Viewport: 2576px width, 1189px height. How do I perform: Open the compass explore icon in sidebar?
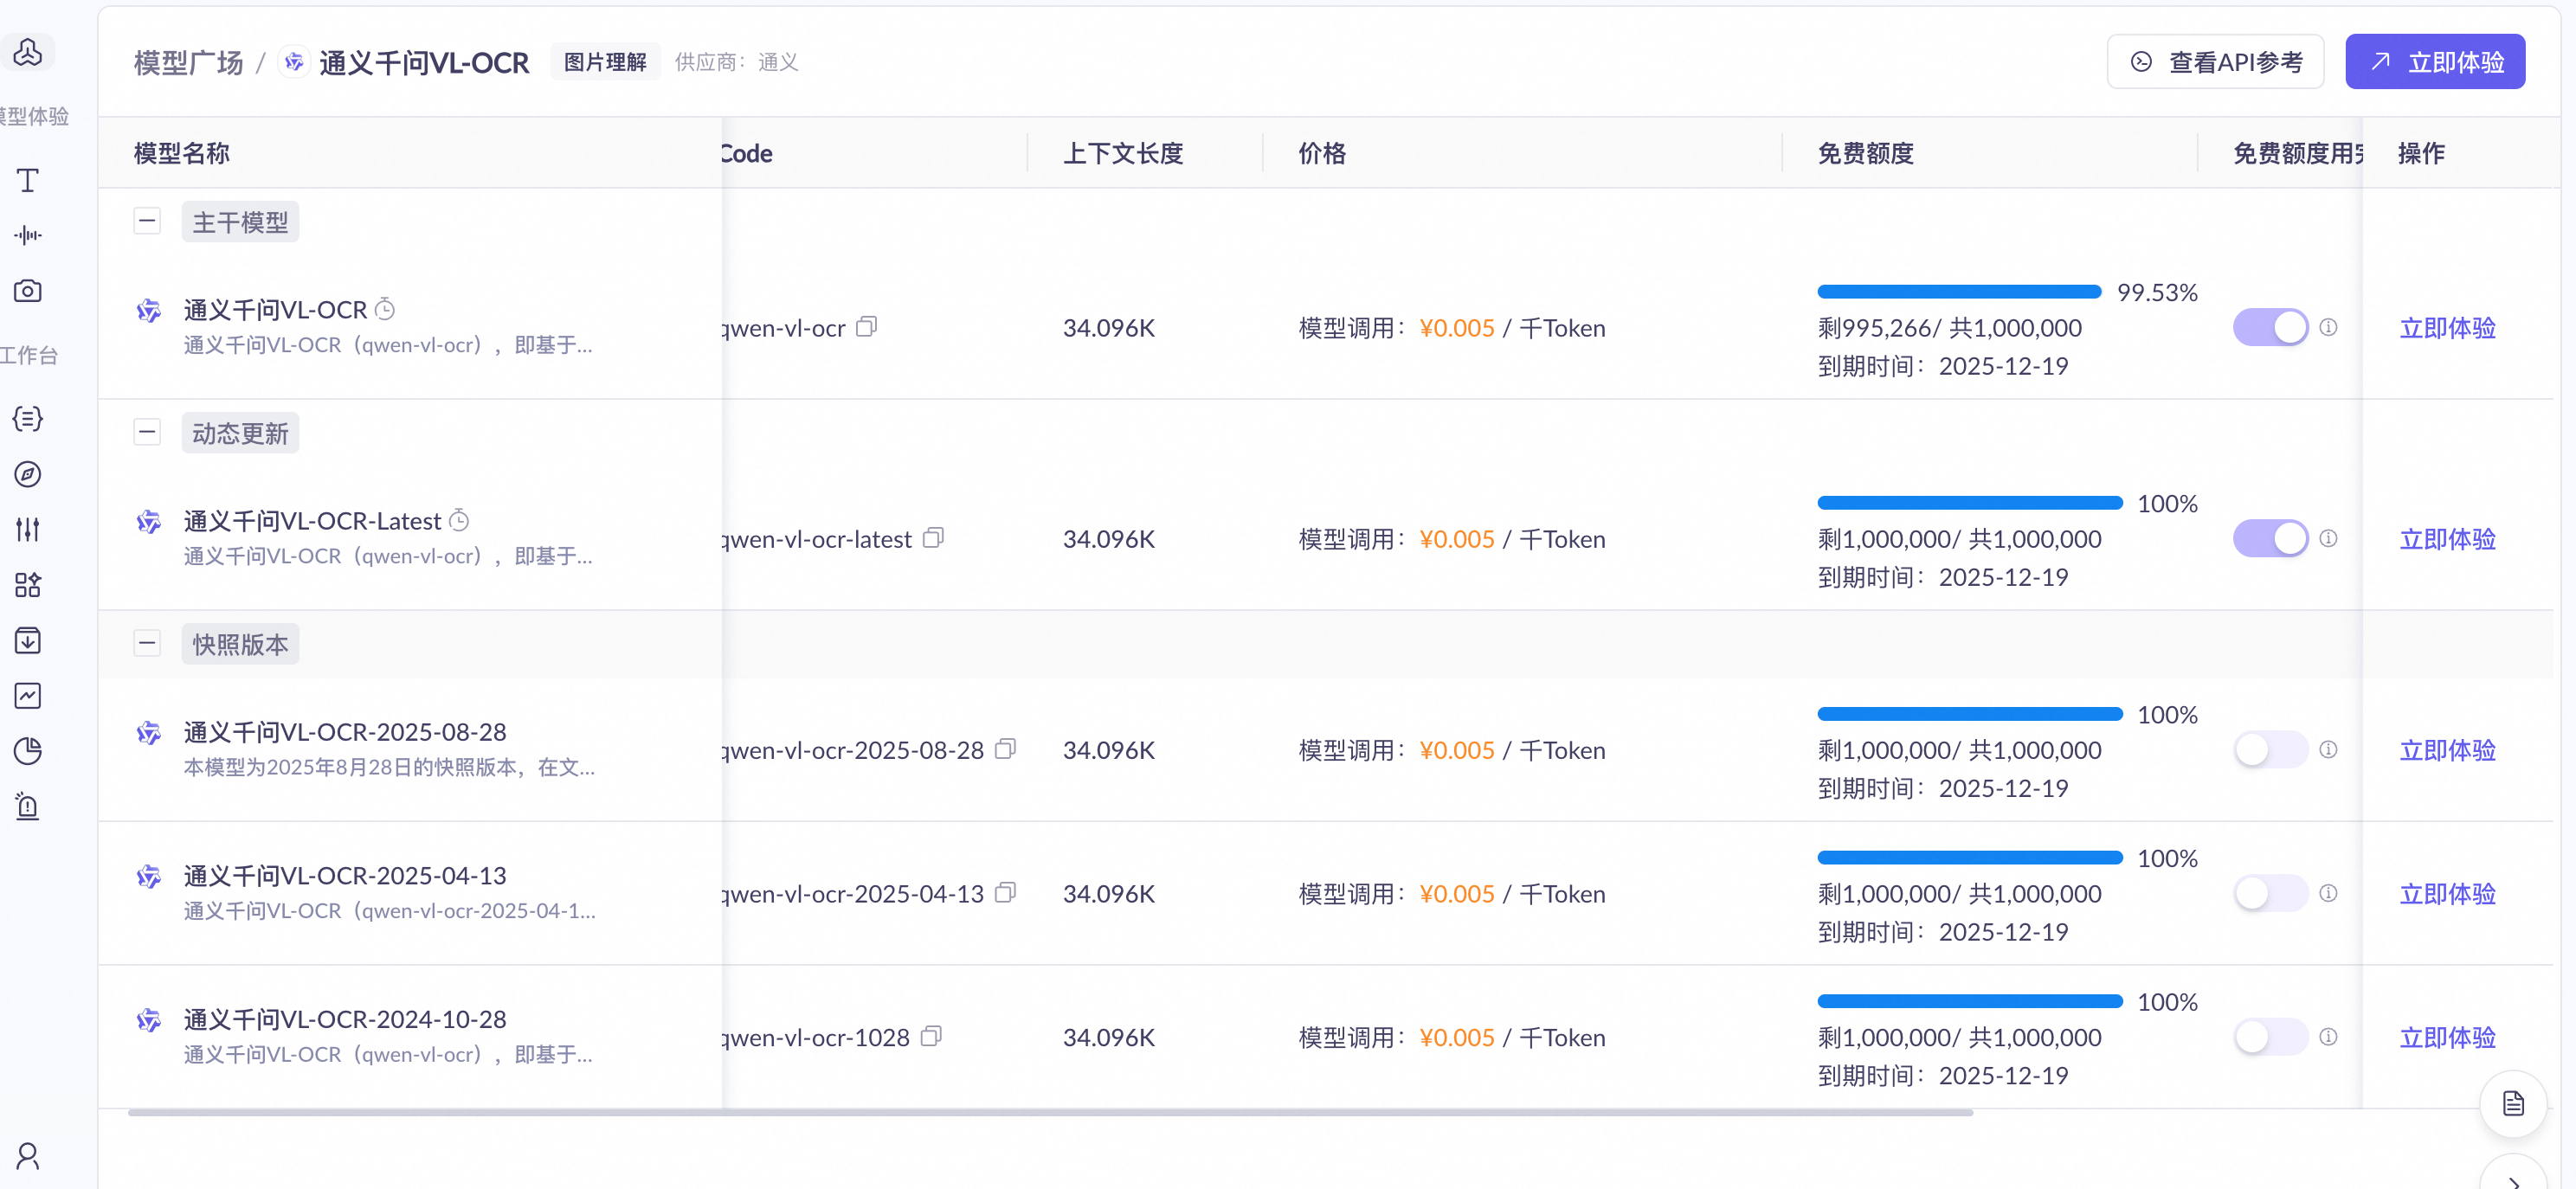[28, 474]
